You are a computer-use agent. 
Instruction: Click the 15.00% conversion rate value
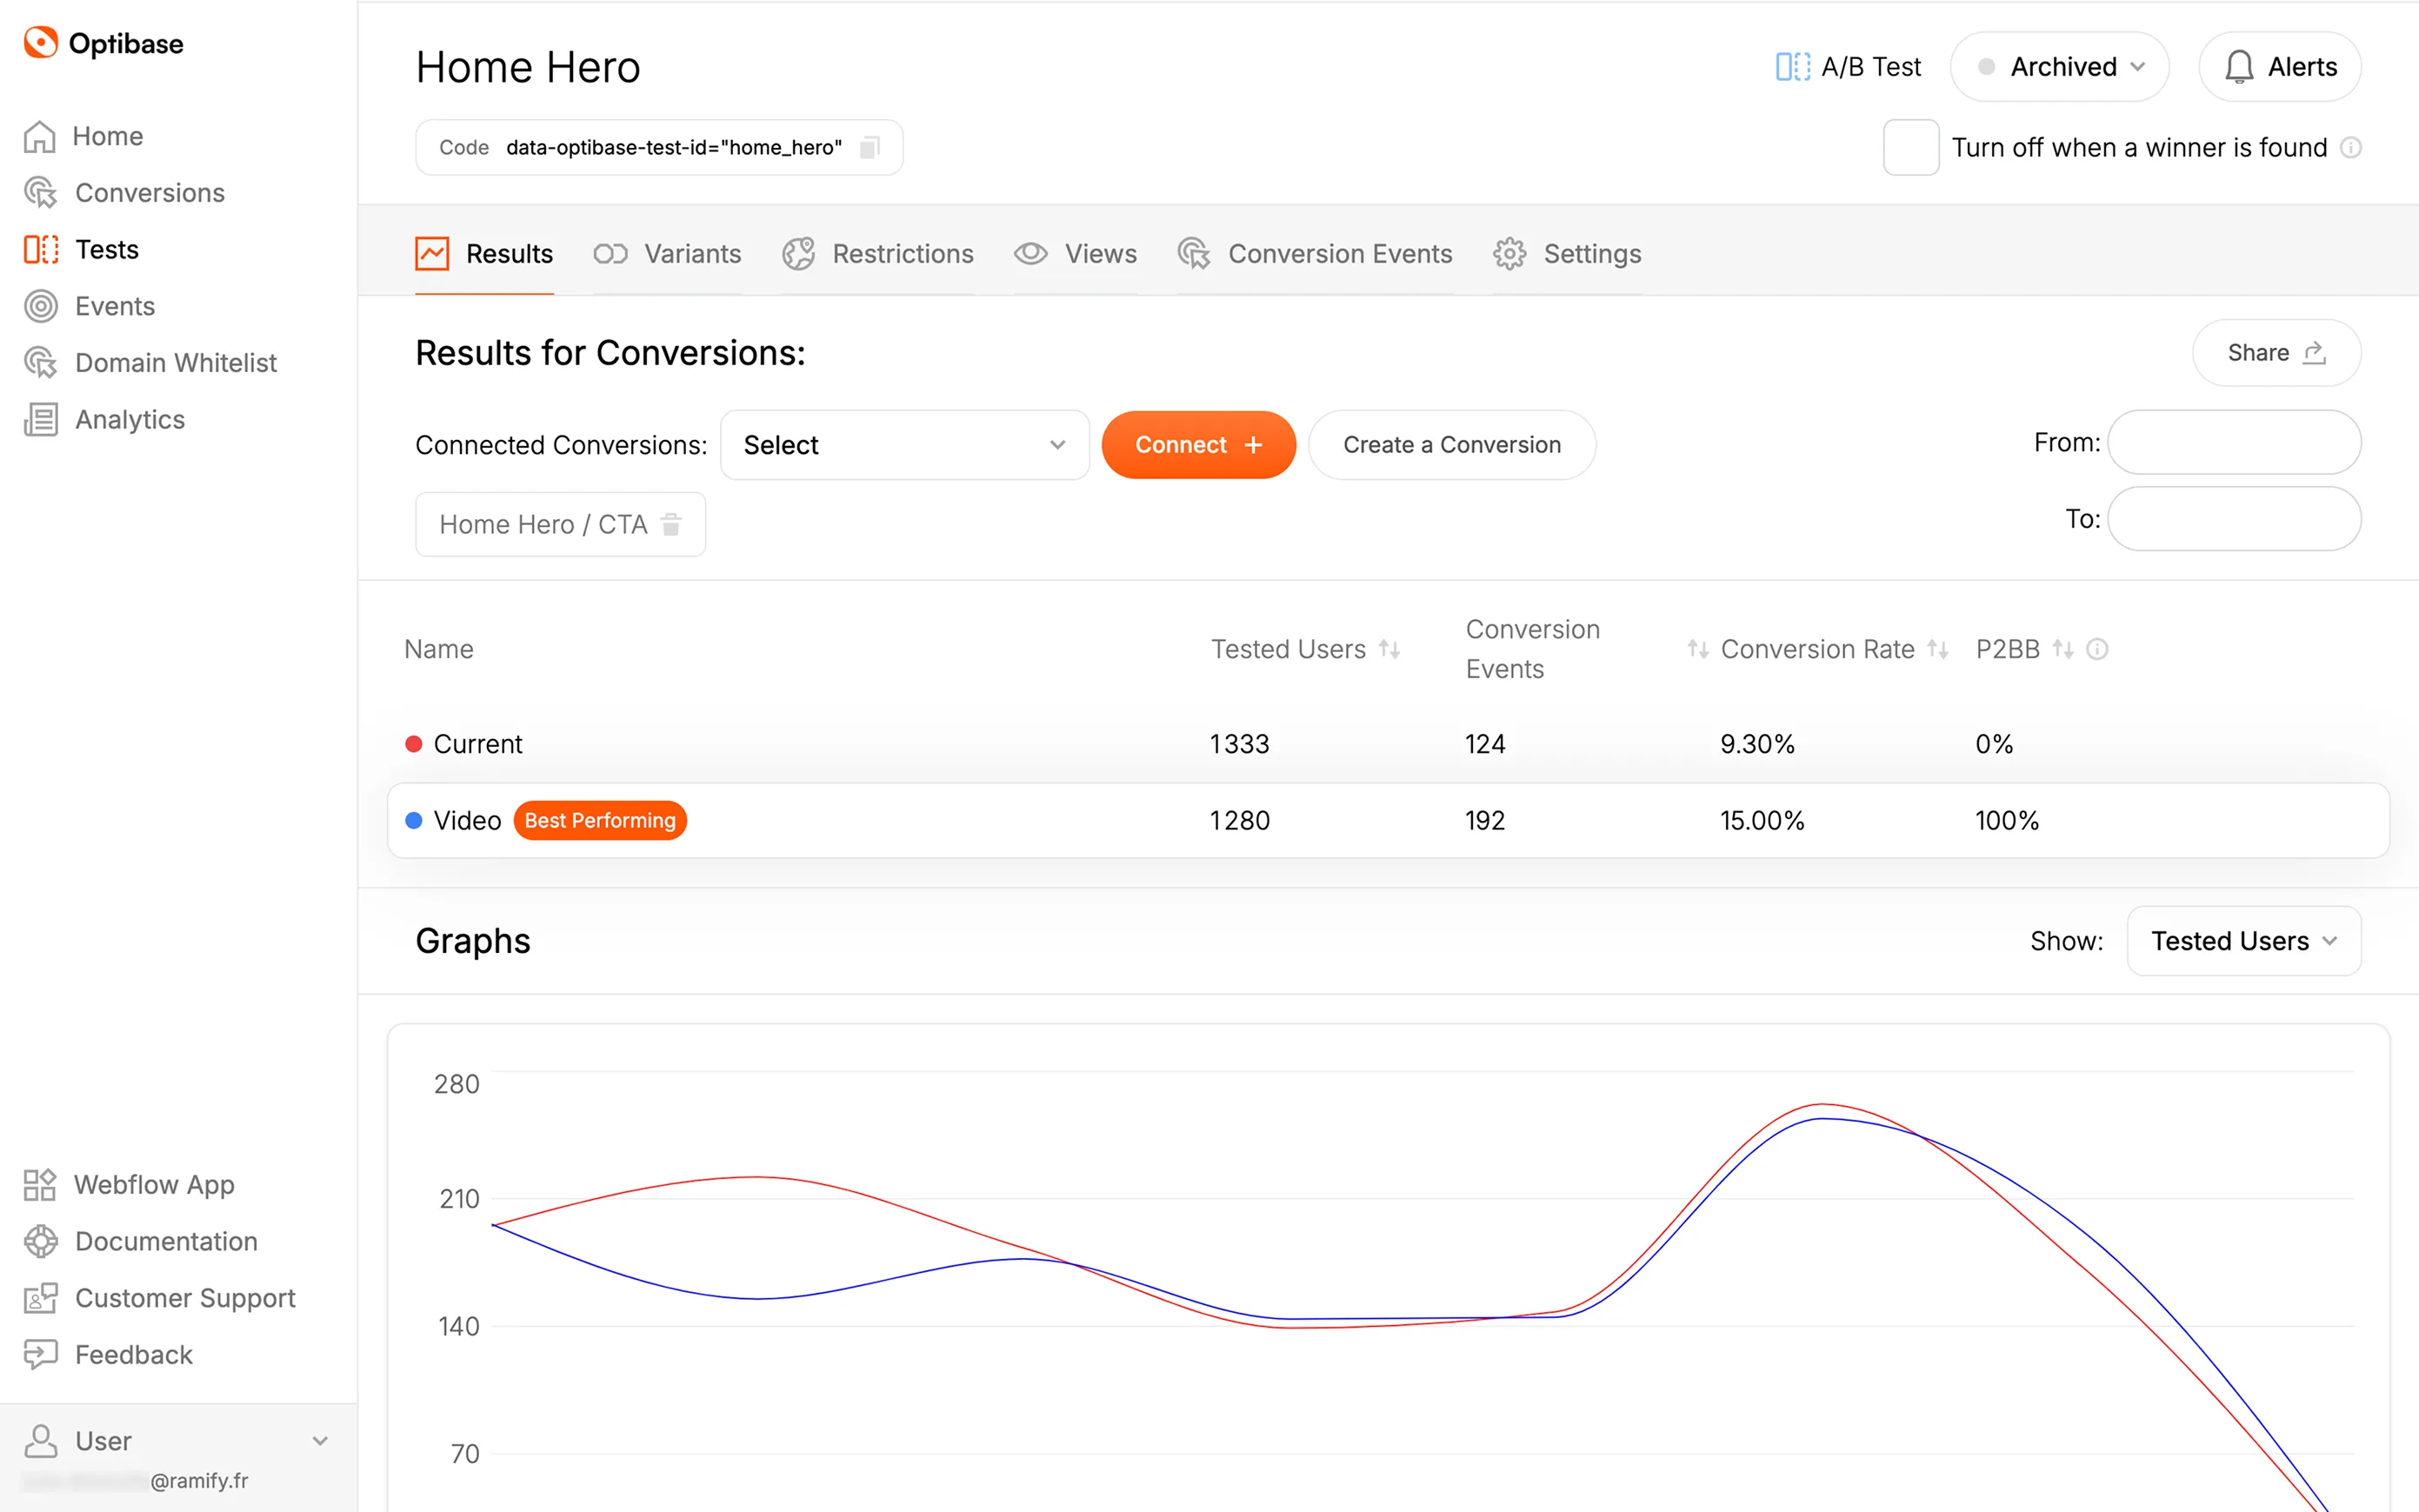coord(1761,821)
